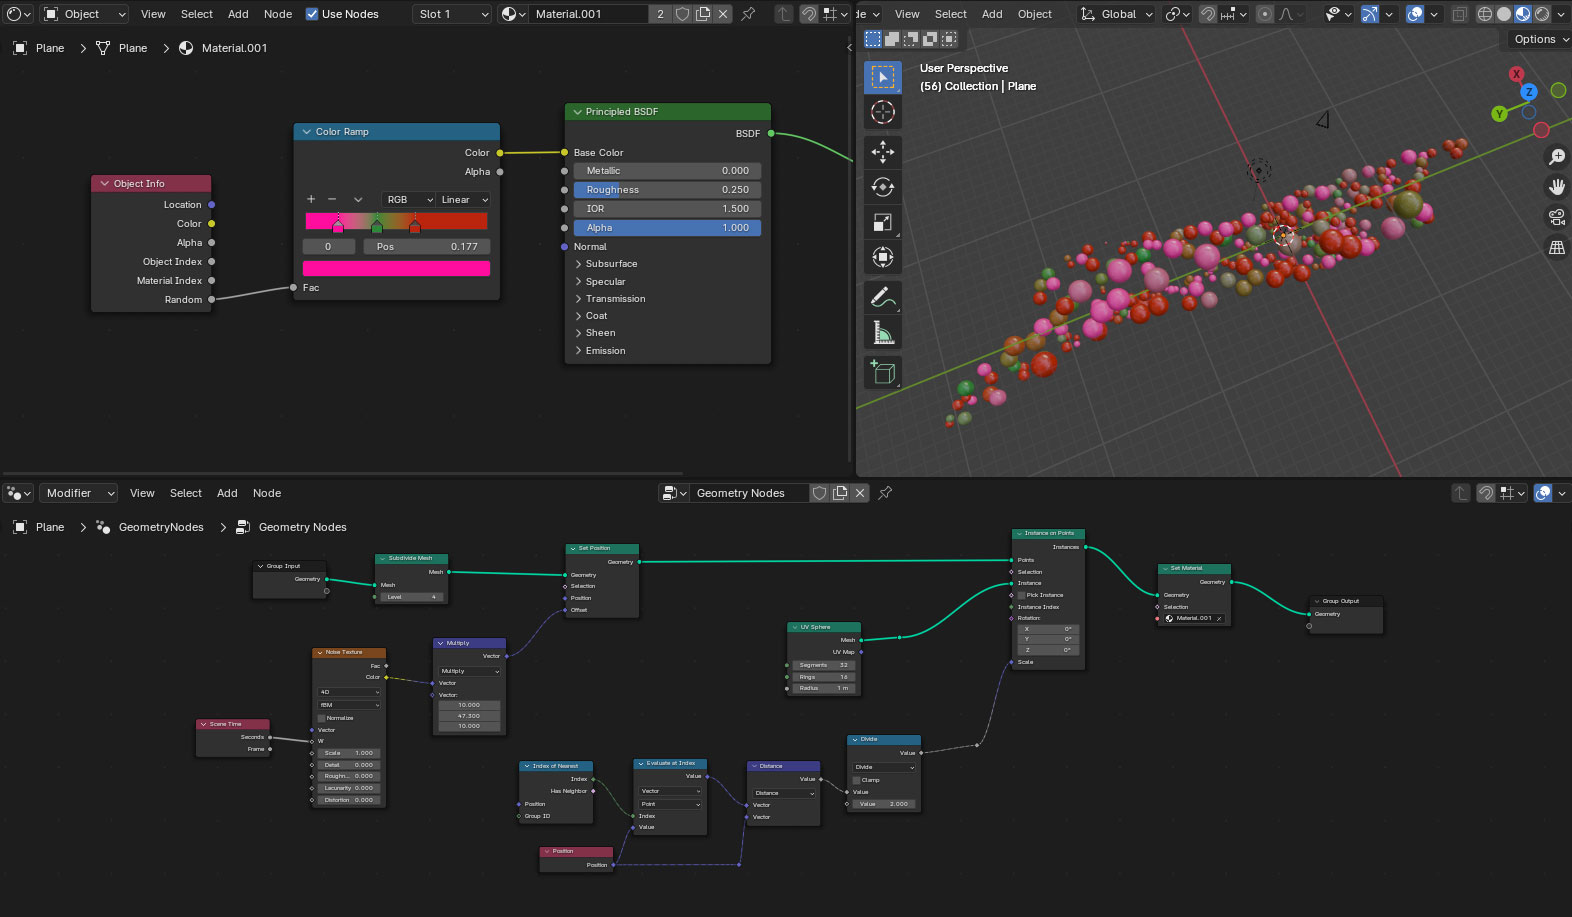This screenshot has height=917, width=1572.
Task: Activate the Scale tool
Action: pyautogui.click(x=882, y=222)
